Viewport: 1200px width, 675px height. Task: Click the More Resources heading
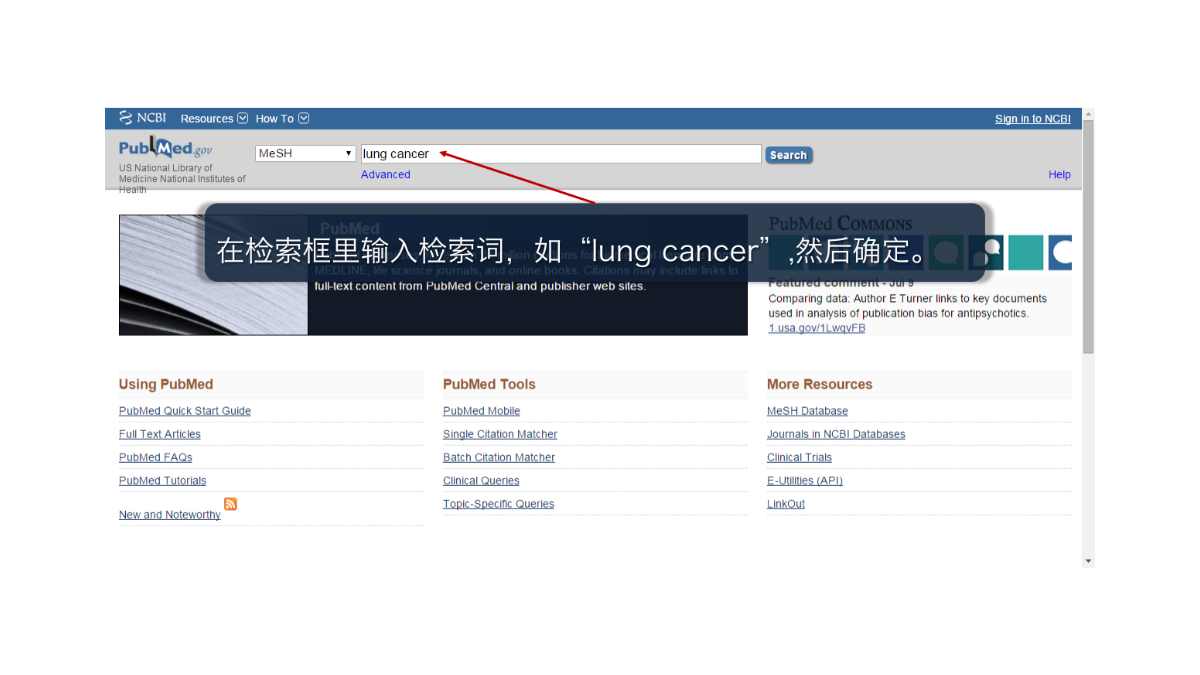click(820, 384)
